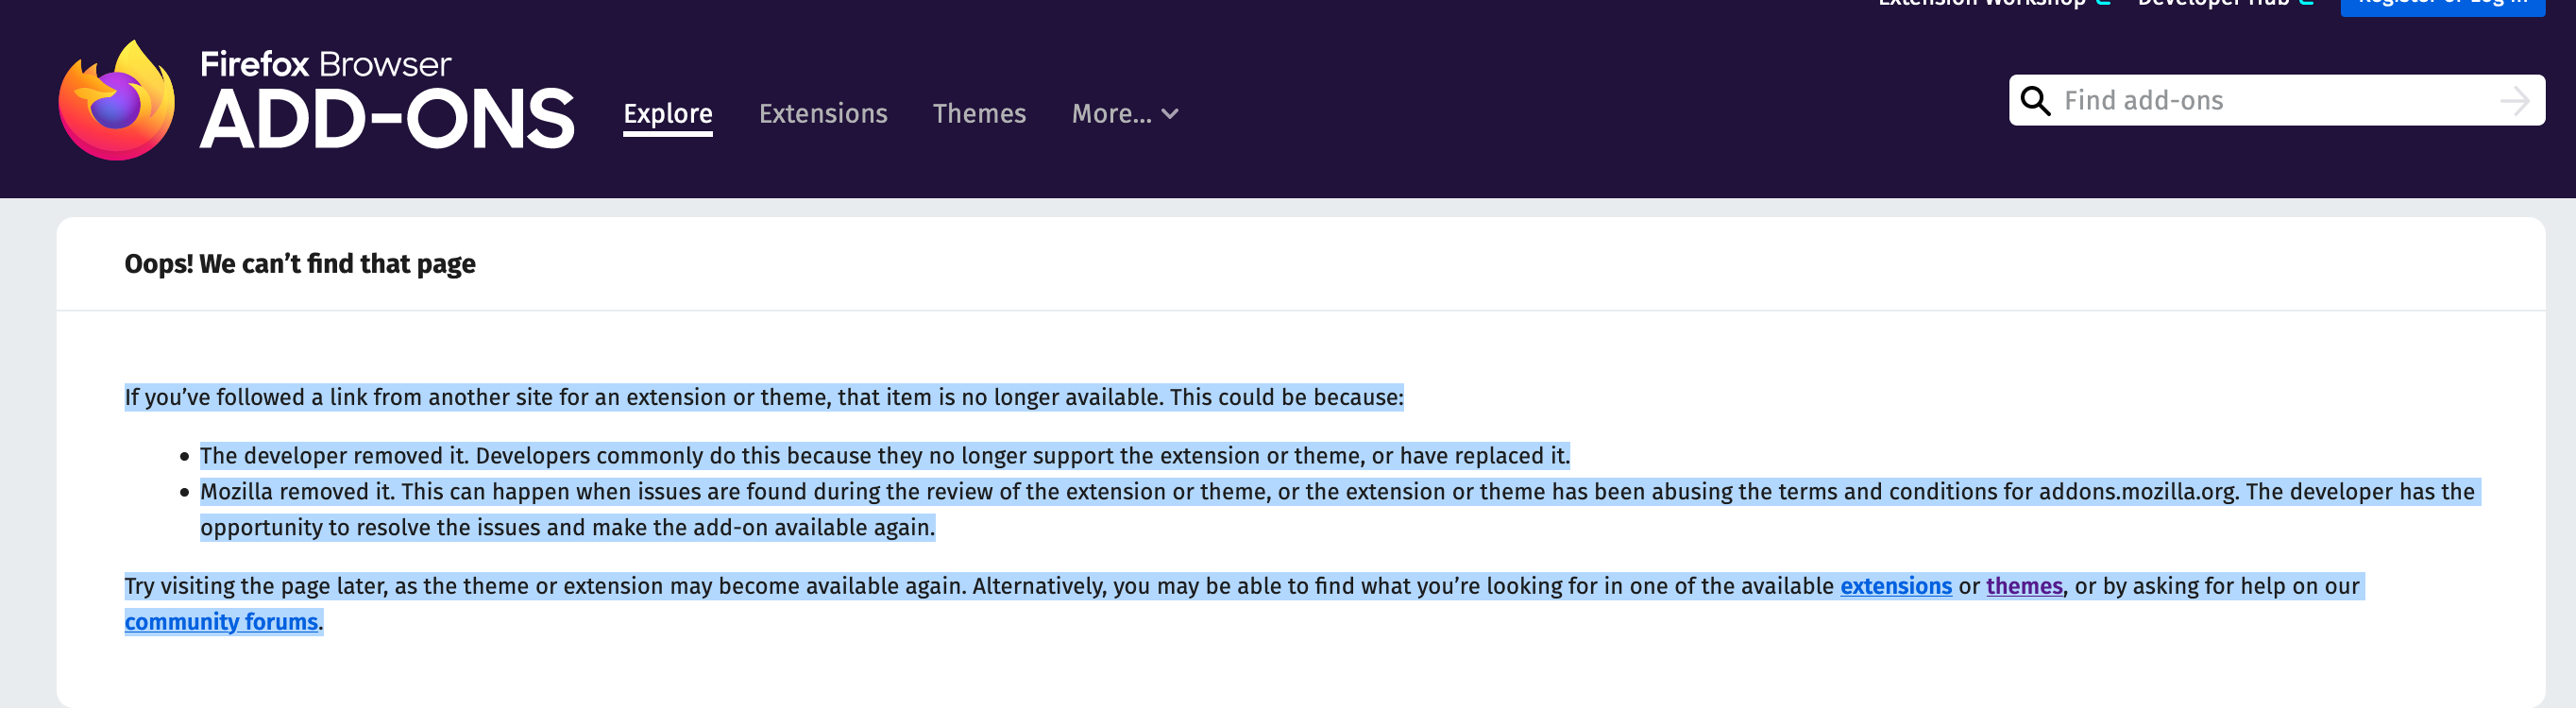Click the chevron next to More…
The height and width of the screenshot is (708, 2576).
pyautogui.click(x=1172, y=114)
